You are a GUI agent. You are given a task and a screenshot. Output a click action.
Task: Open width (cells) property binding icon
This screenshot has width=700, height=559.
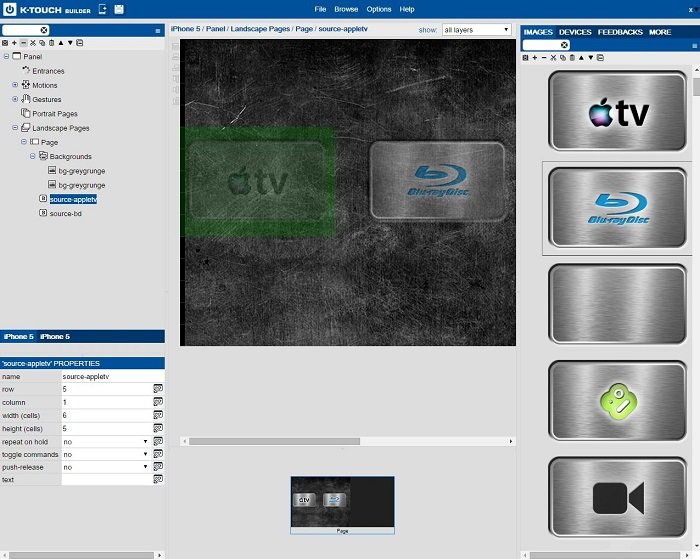coord(158,415)
